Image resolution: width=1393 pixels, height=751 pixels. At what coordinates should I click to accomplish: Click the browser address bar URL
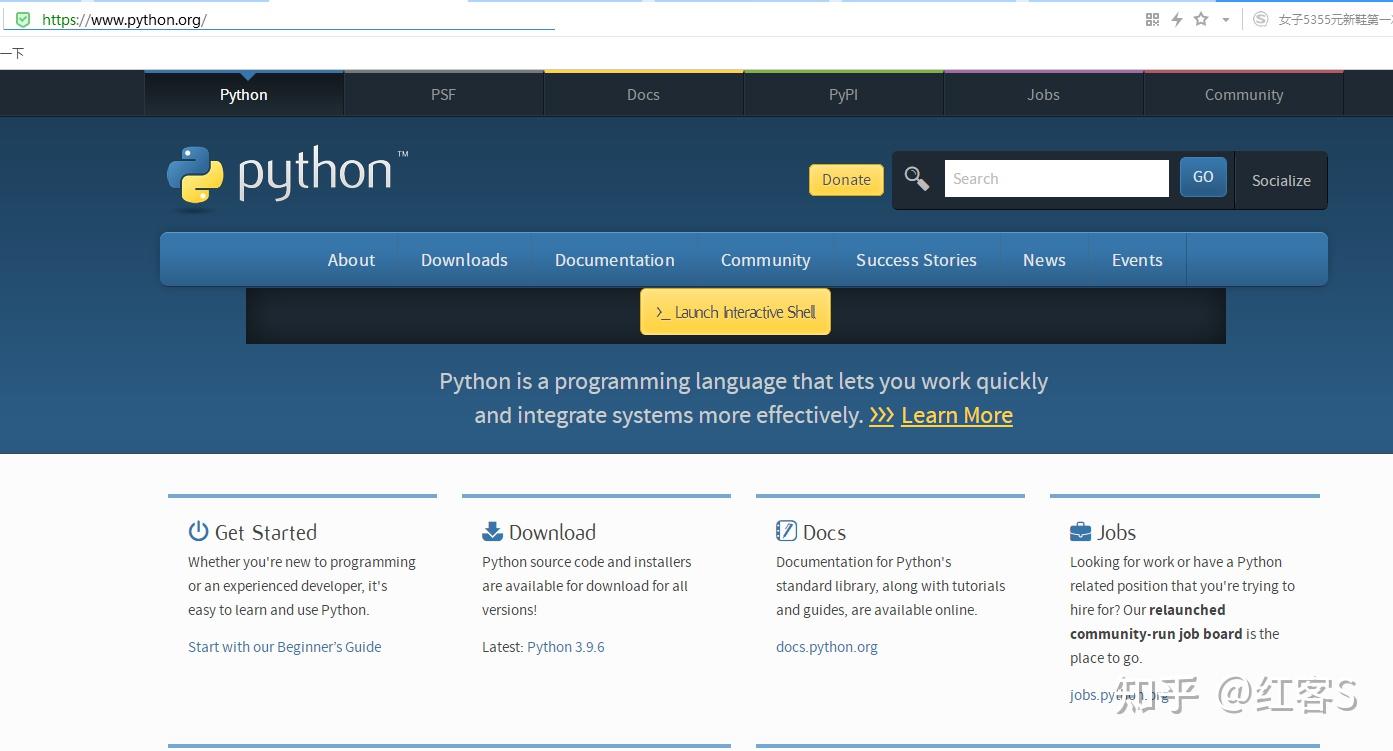[x=124, y=19]
